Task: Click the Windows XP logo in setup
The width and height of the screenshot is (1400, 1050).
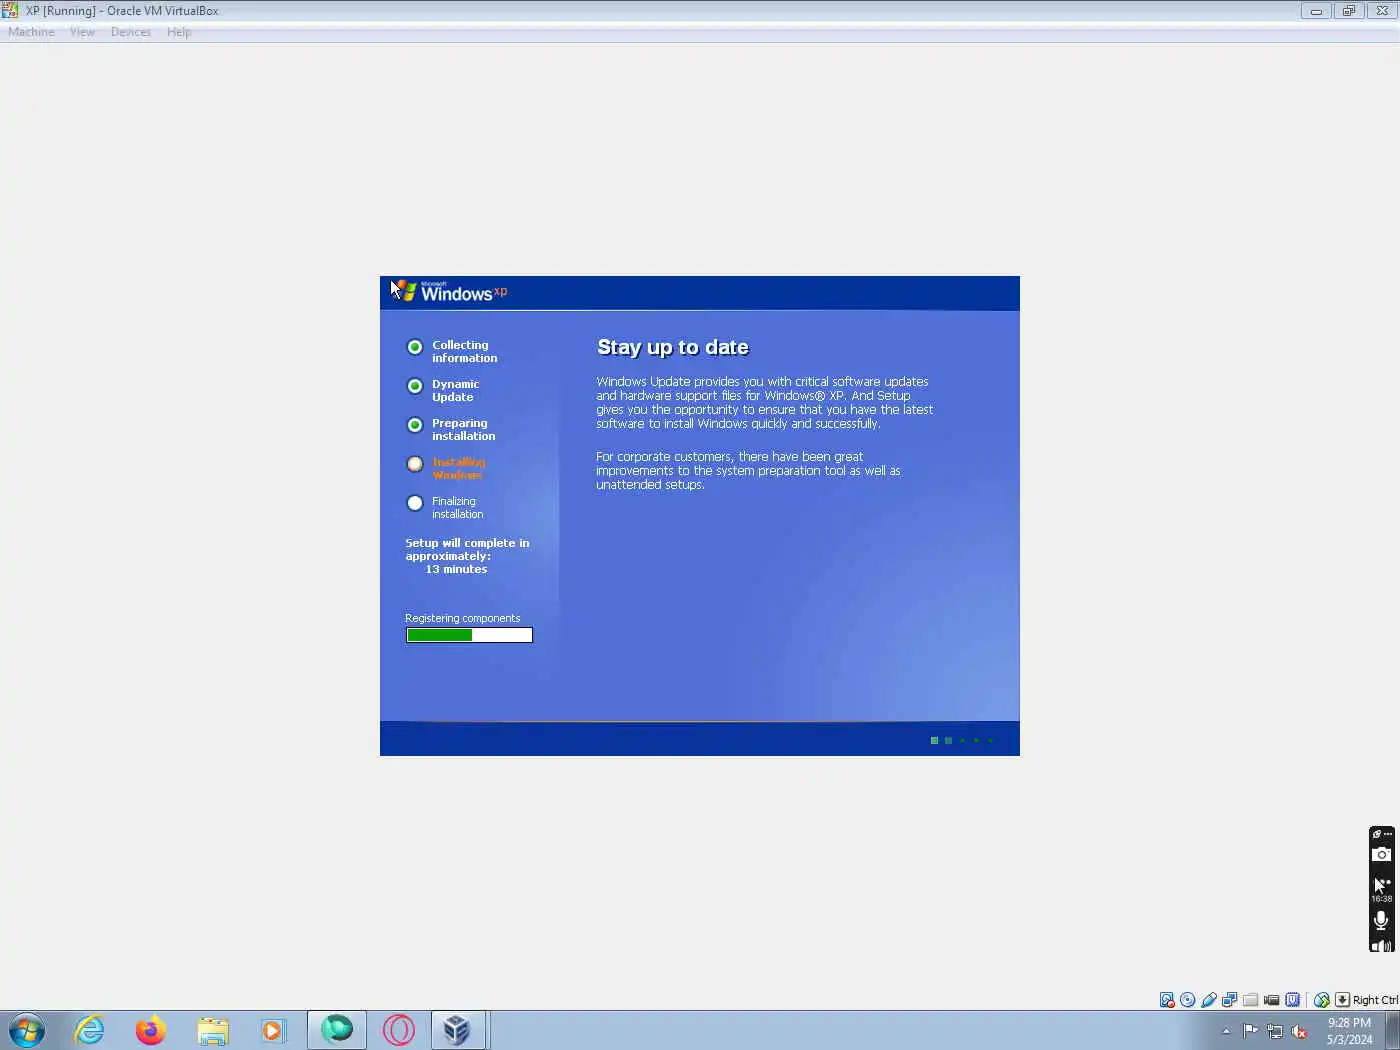Action: pyautogui.click(x=449, y=291)
